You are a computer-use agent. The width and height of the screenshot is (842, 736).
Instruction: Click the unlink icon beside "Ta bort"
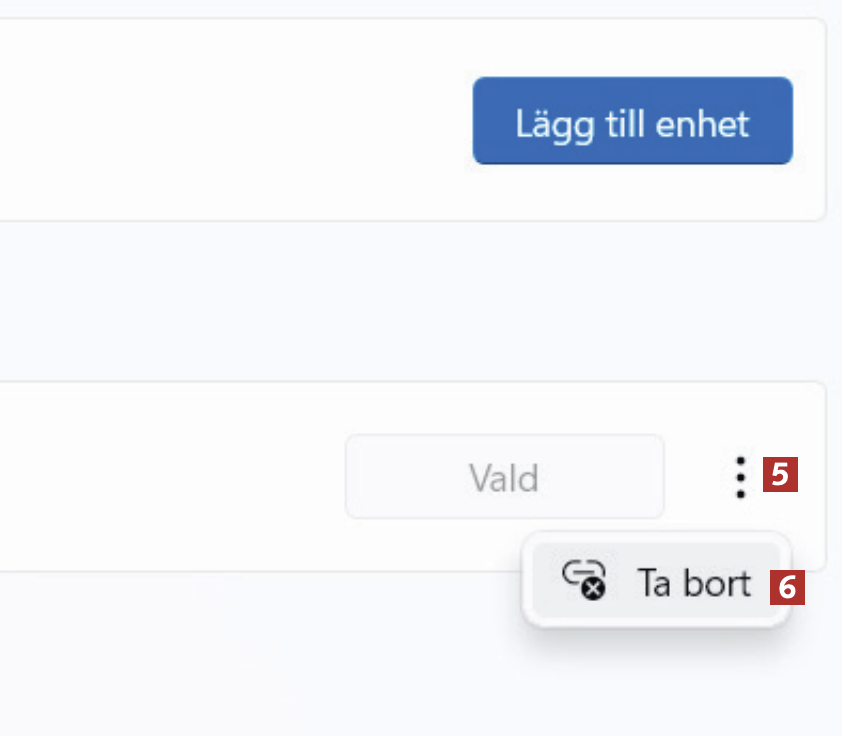coord(585,580)
